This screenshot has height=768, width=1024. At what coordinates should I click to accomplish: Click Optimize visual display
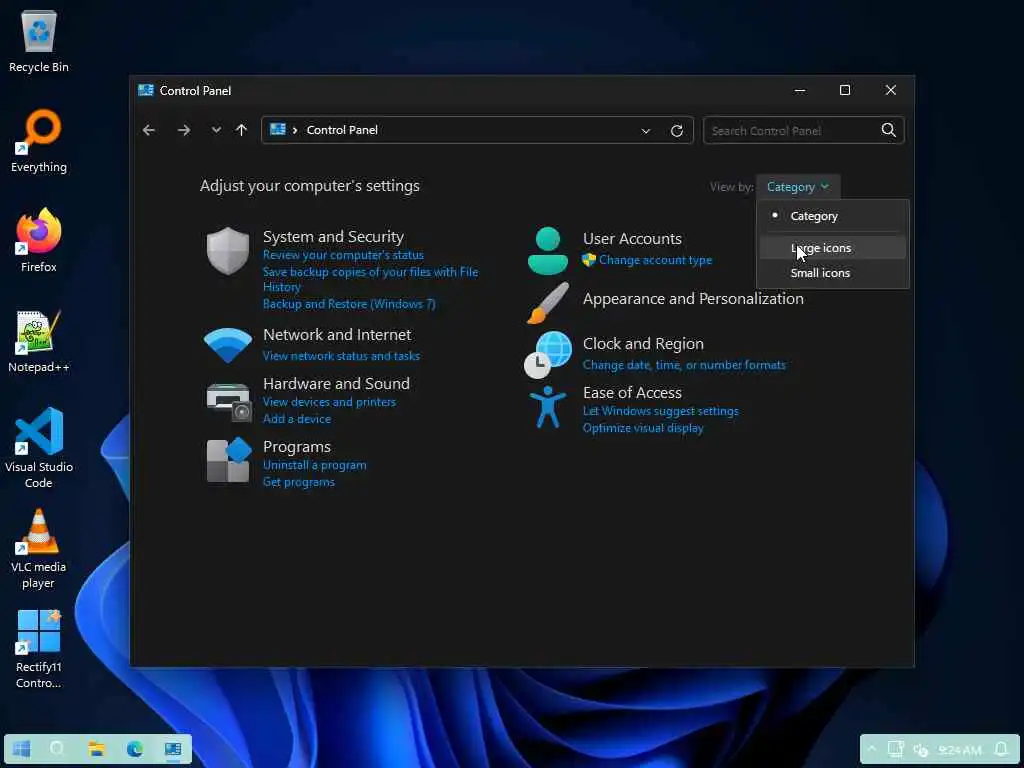[643, 428]
